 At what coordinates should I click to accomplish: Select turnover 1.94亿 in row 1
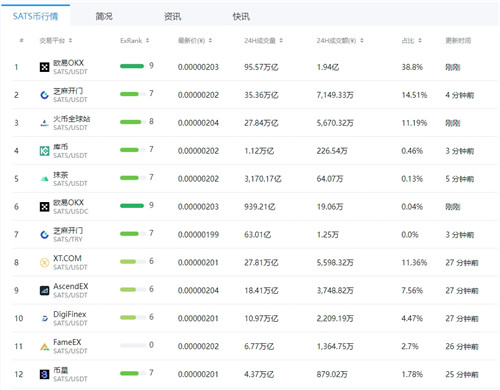(x=328, y=67)
